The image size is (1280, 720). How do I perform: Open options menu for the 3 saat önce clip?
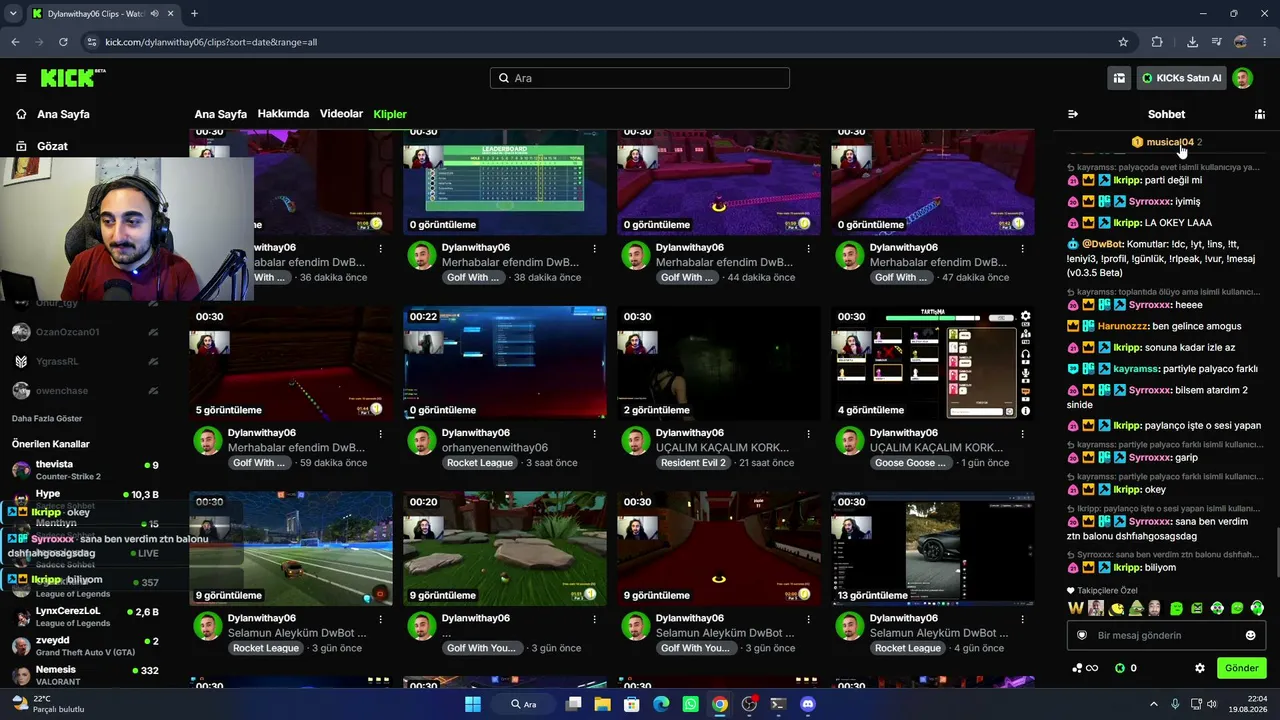coord(594,433)
